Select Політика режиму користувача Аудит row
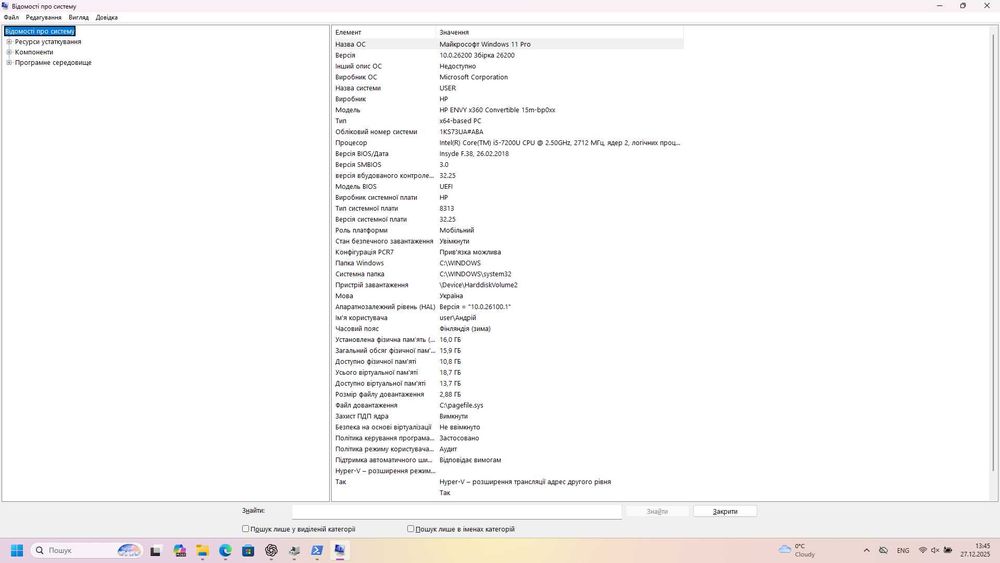Image resolution: width=1000 pixels, height=563 pixels. point(508,449)
